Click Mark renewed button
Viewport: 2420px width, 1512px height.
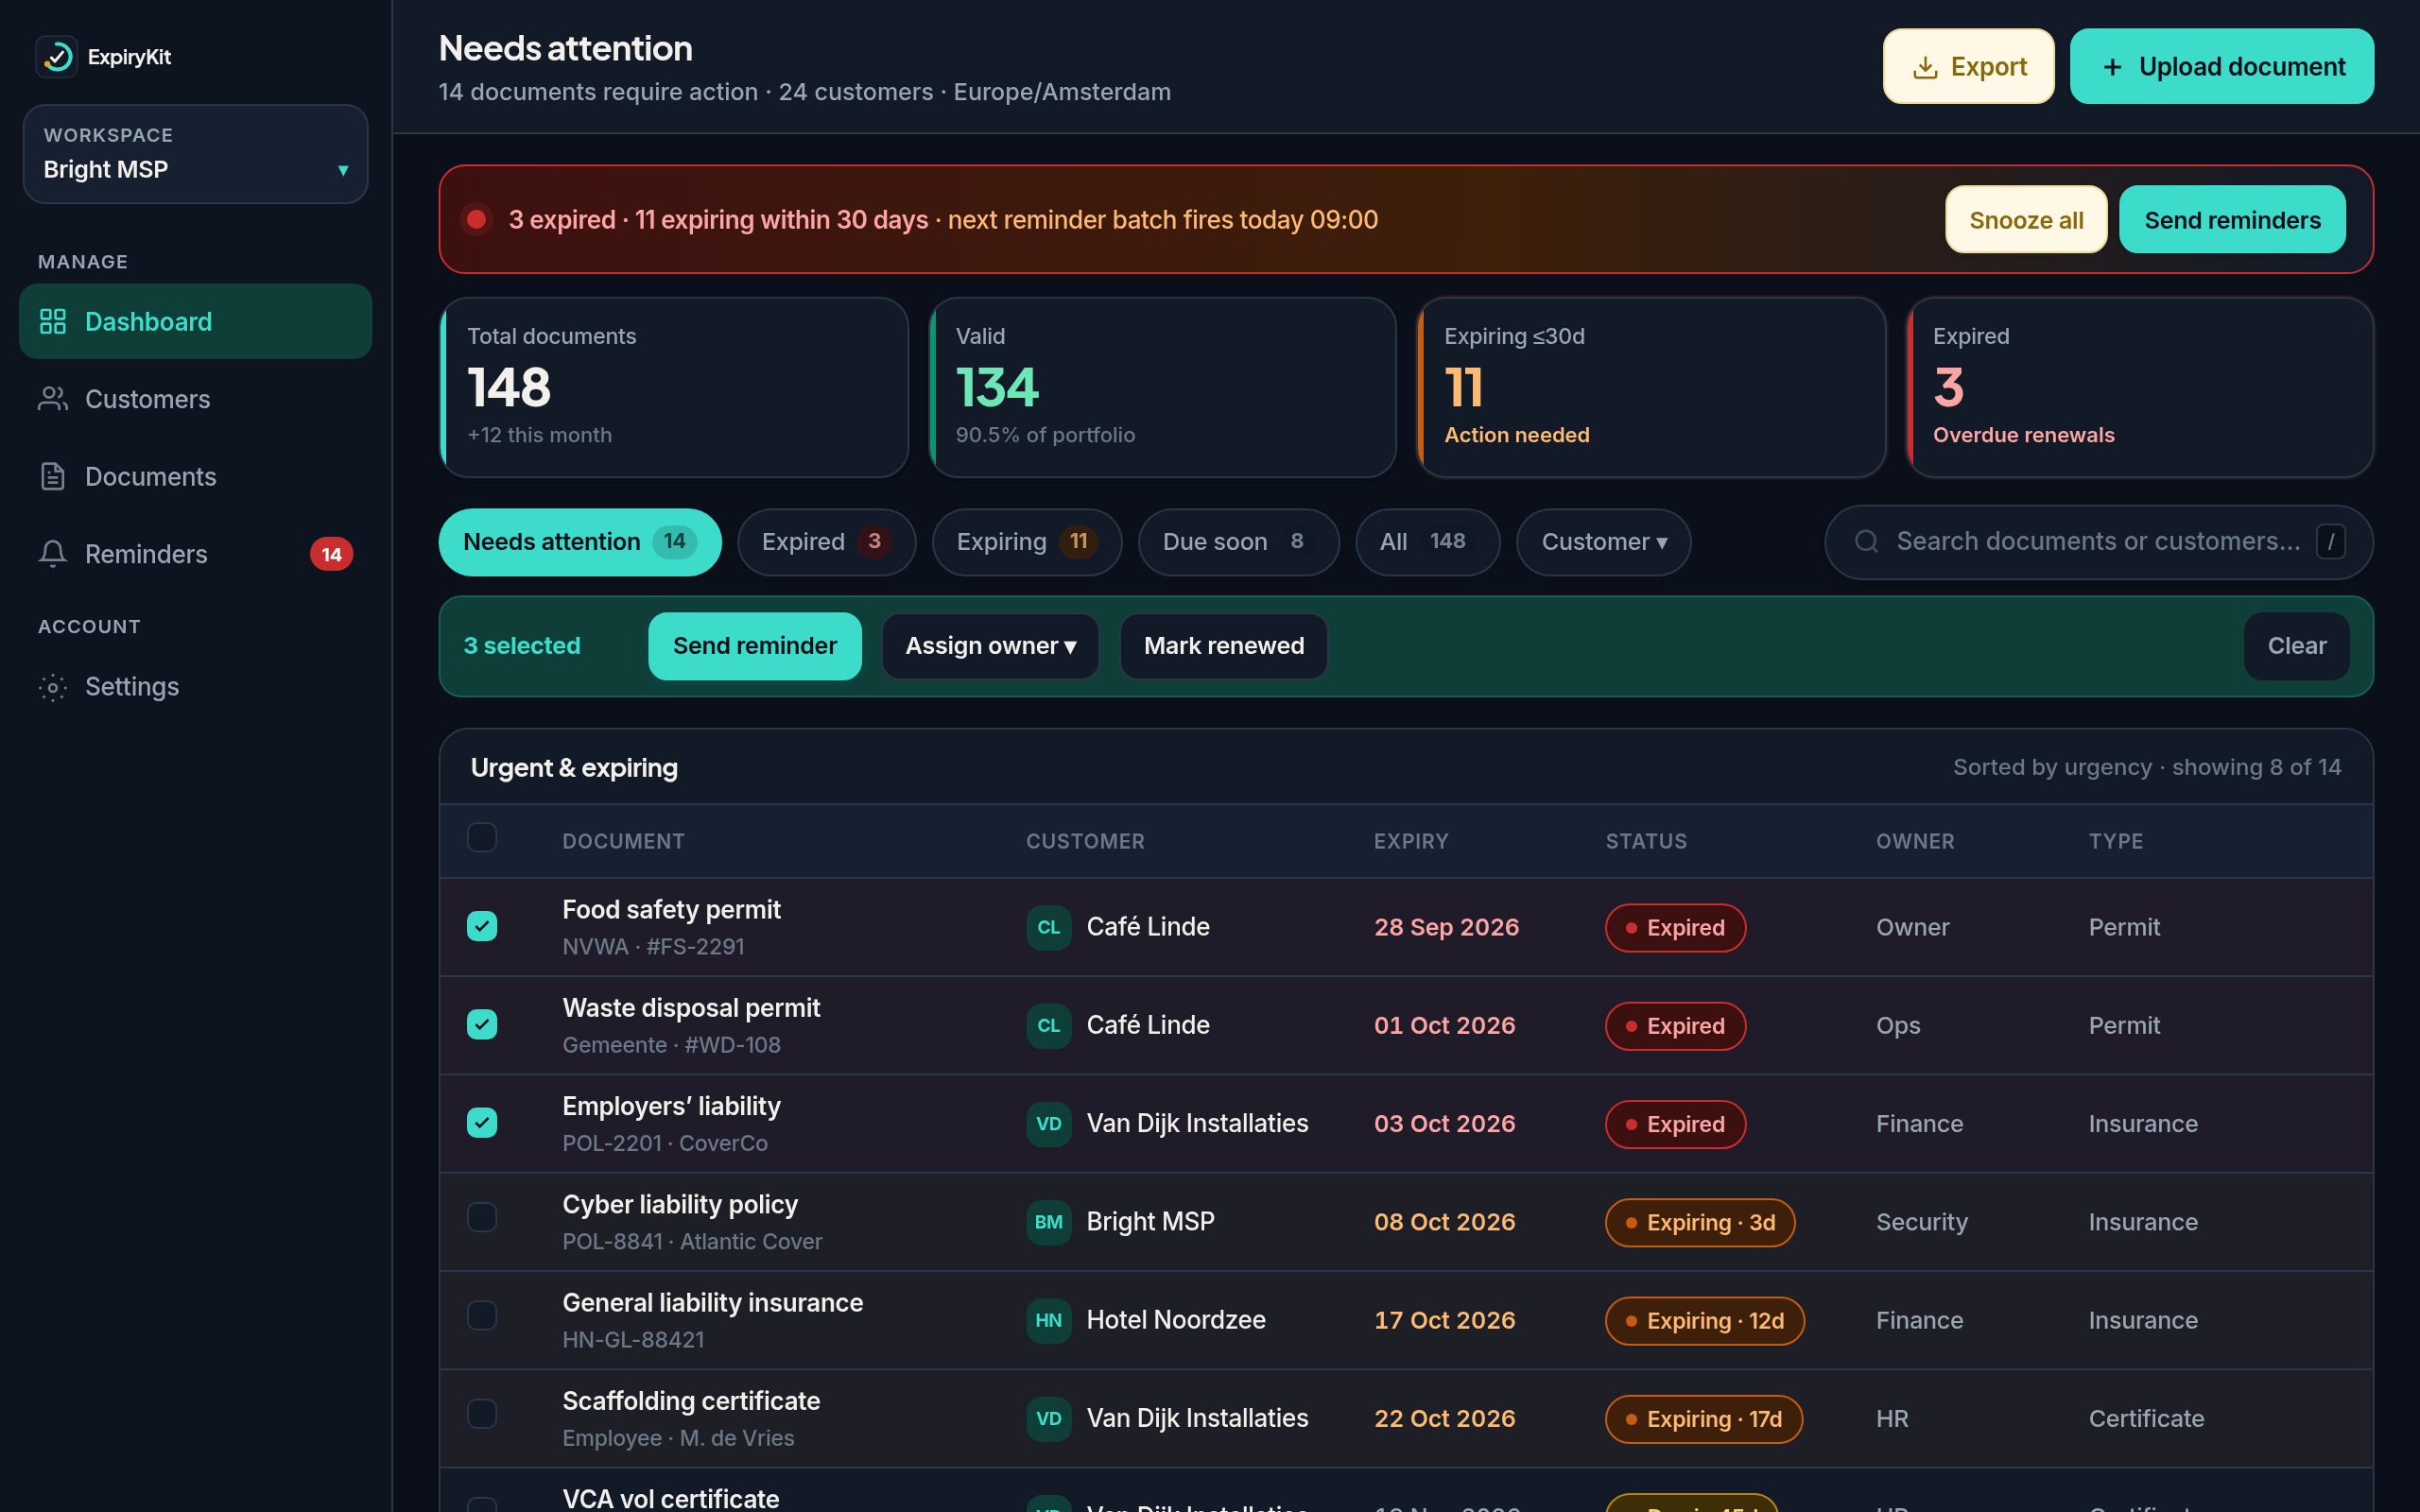(x=1224, y=646)
